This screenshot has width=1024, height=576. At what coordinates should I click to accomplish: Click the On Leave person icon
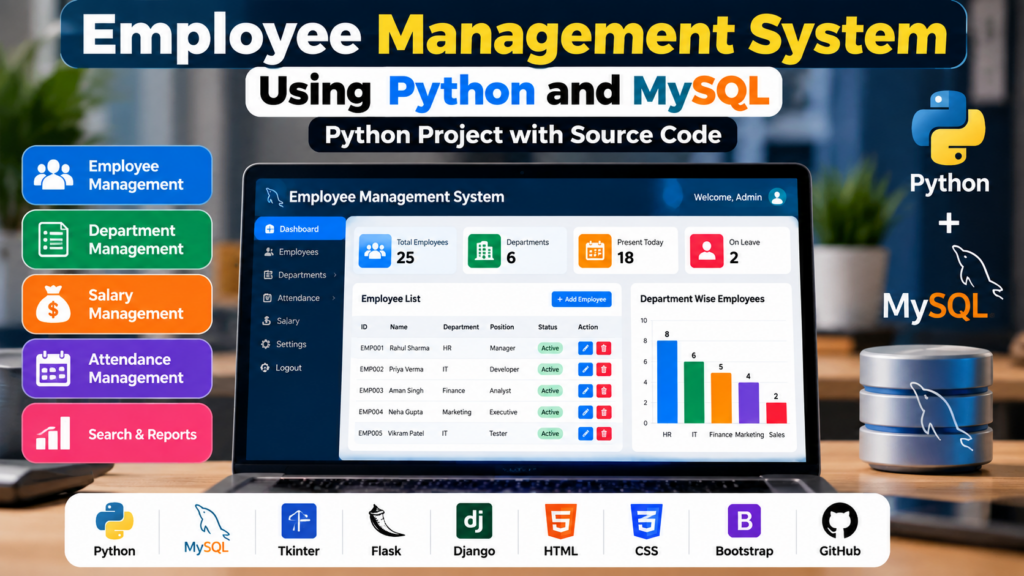[x=707, y=251]
